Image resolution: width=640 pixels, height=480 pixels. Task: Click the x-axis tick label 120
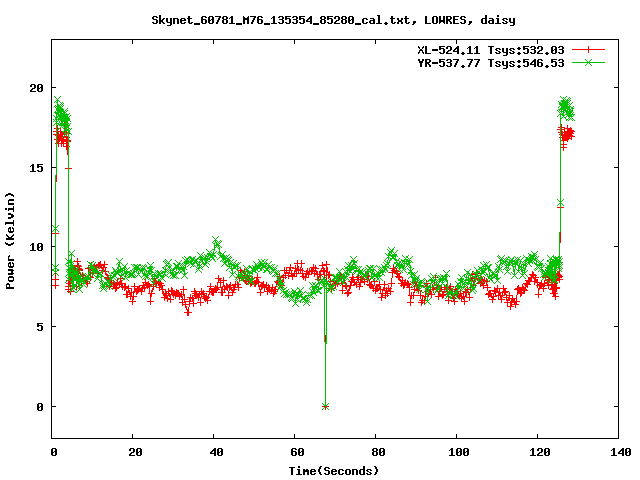point(539,452)
